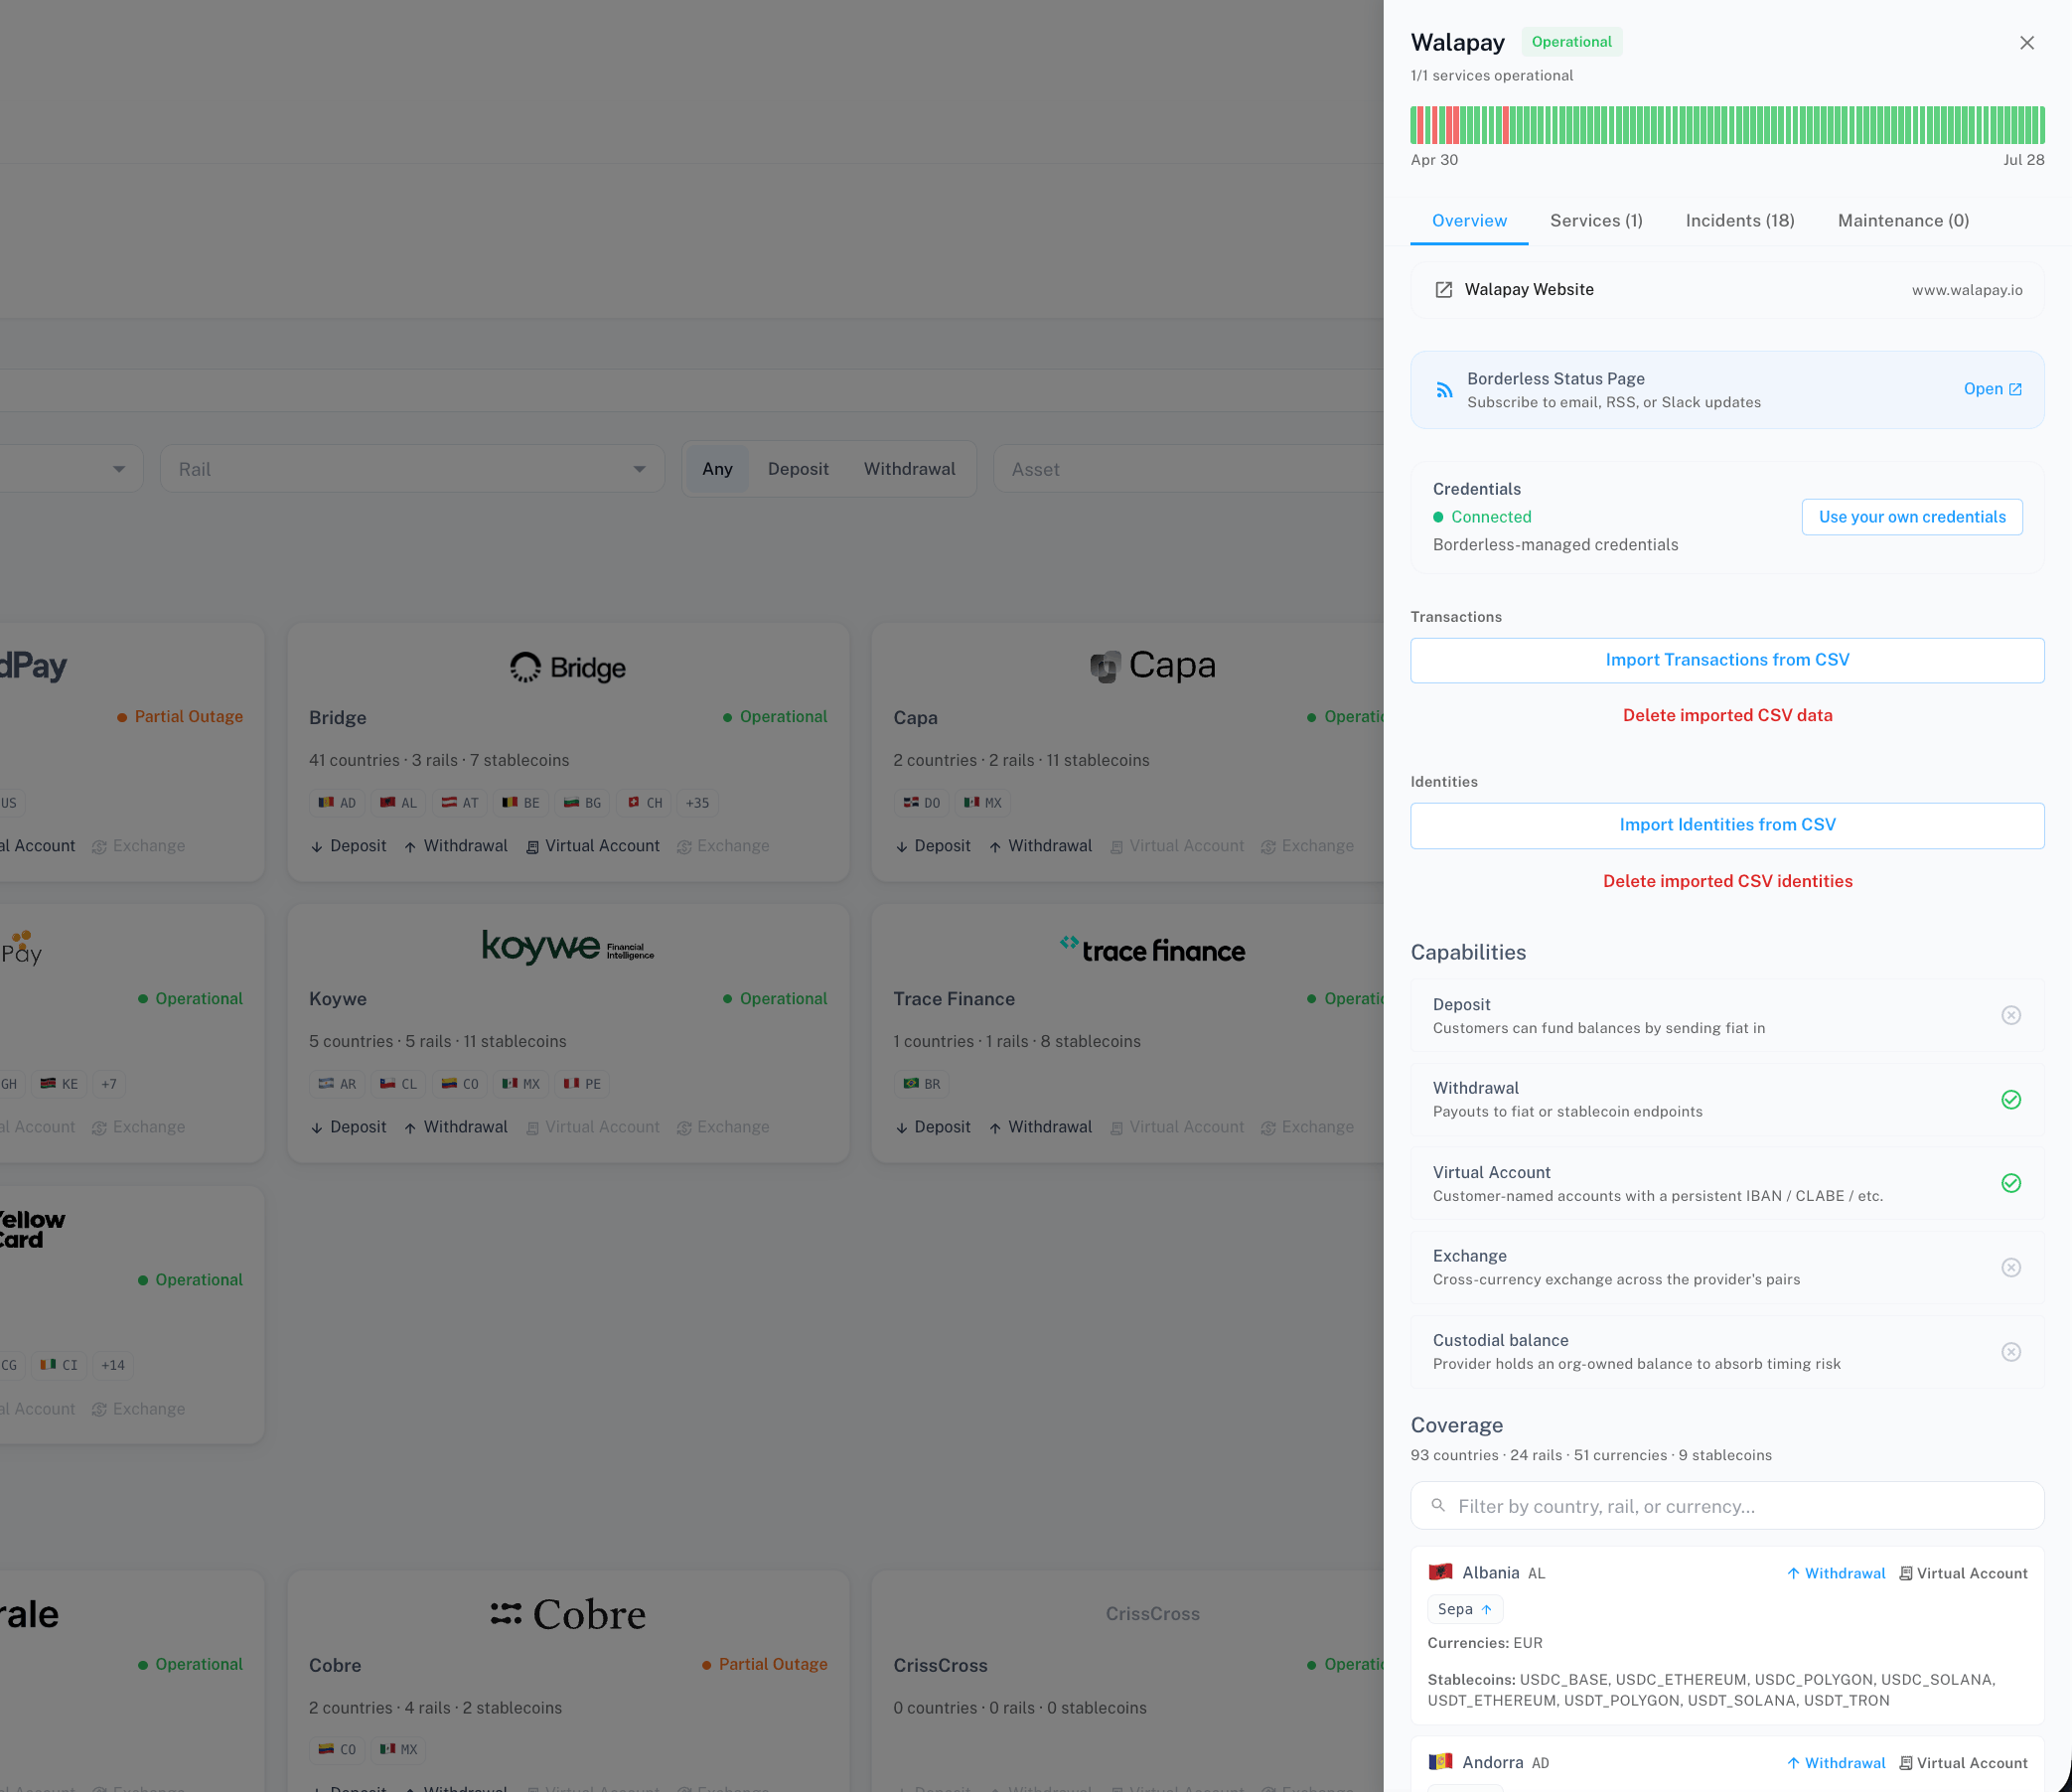The height and width of the screenshot is (1792, 2072).
Task: Click the DO country chip on Capa card
Action: pos(921,803)
